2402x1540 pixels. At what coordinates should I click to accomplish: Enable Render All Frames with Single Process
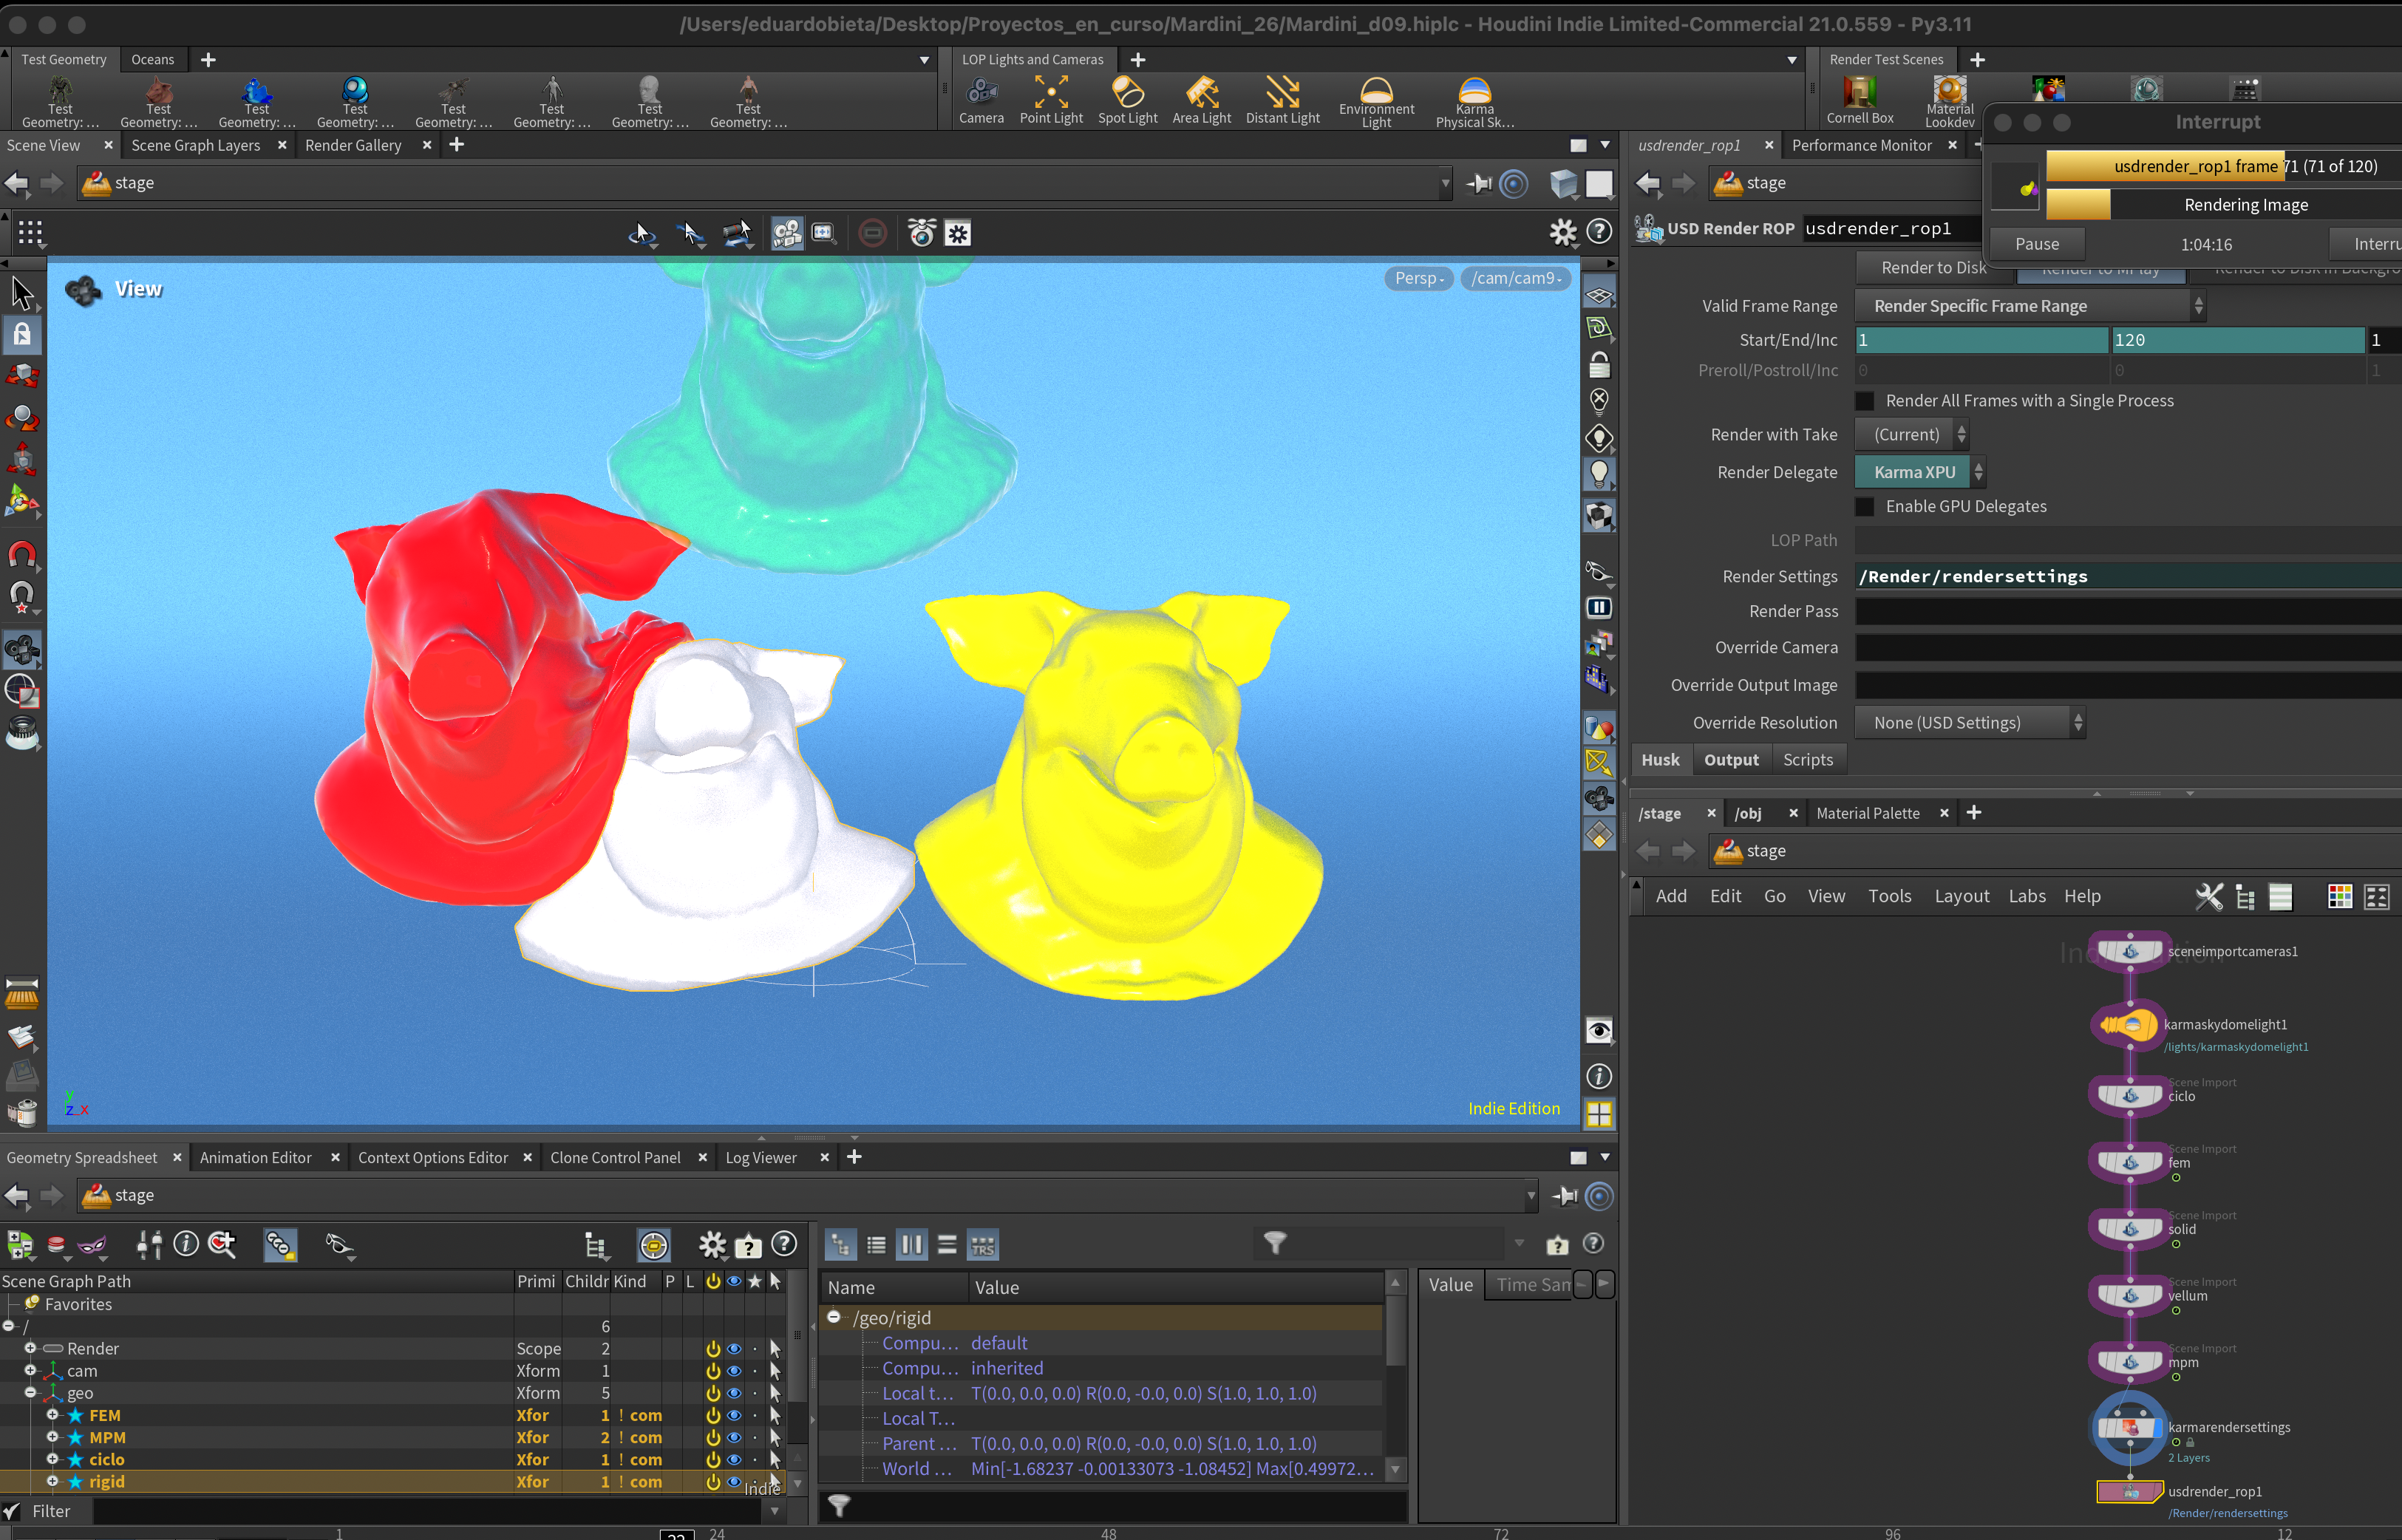tap(1865, 401)
